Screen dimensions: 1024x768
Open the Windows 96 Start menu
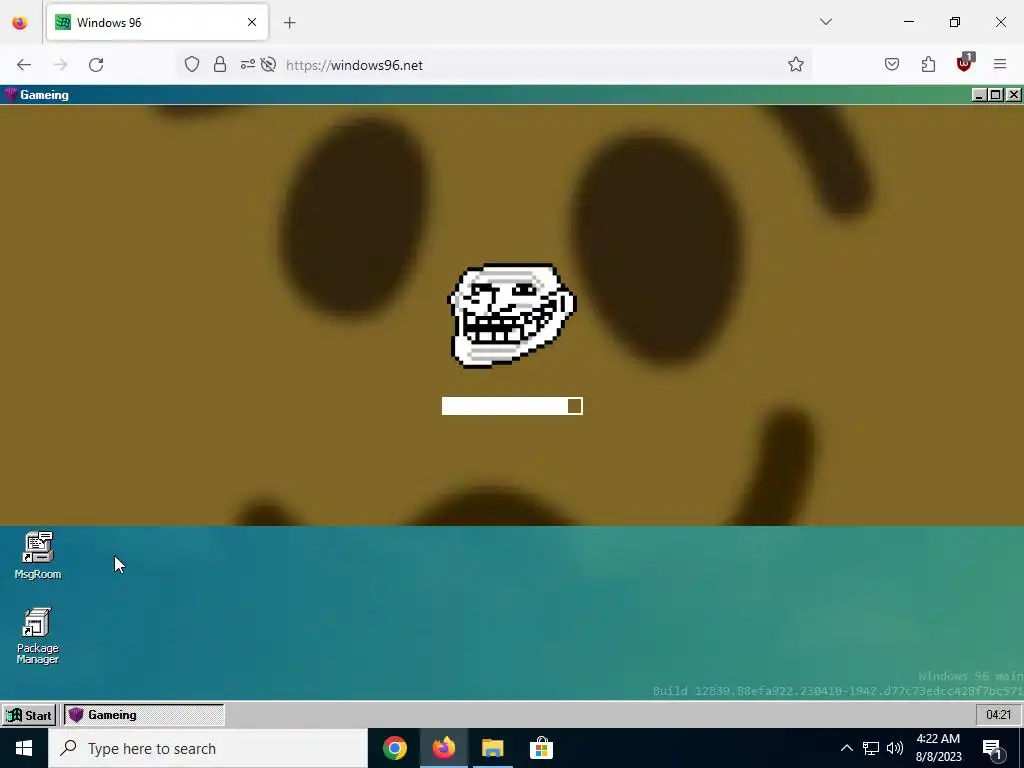pos(29,715)
